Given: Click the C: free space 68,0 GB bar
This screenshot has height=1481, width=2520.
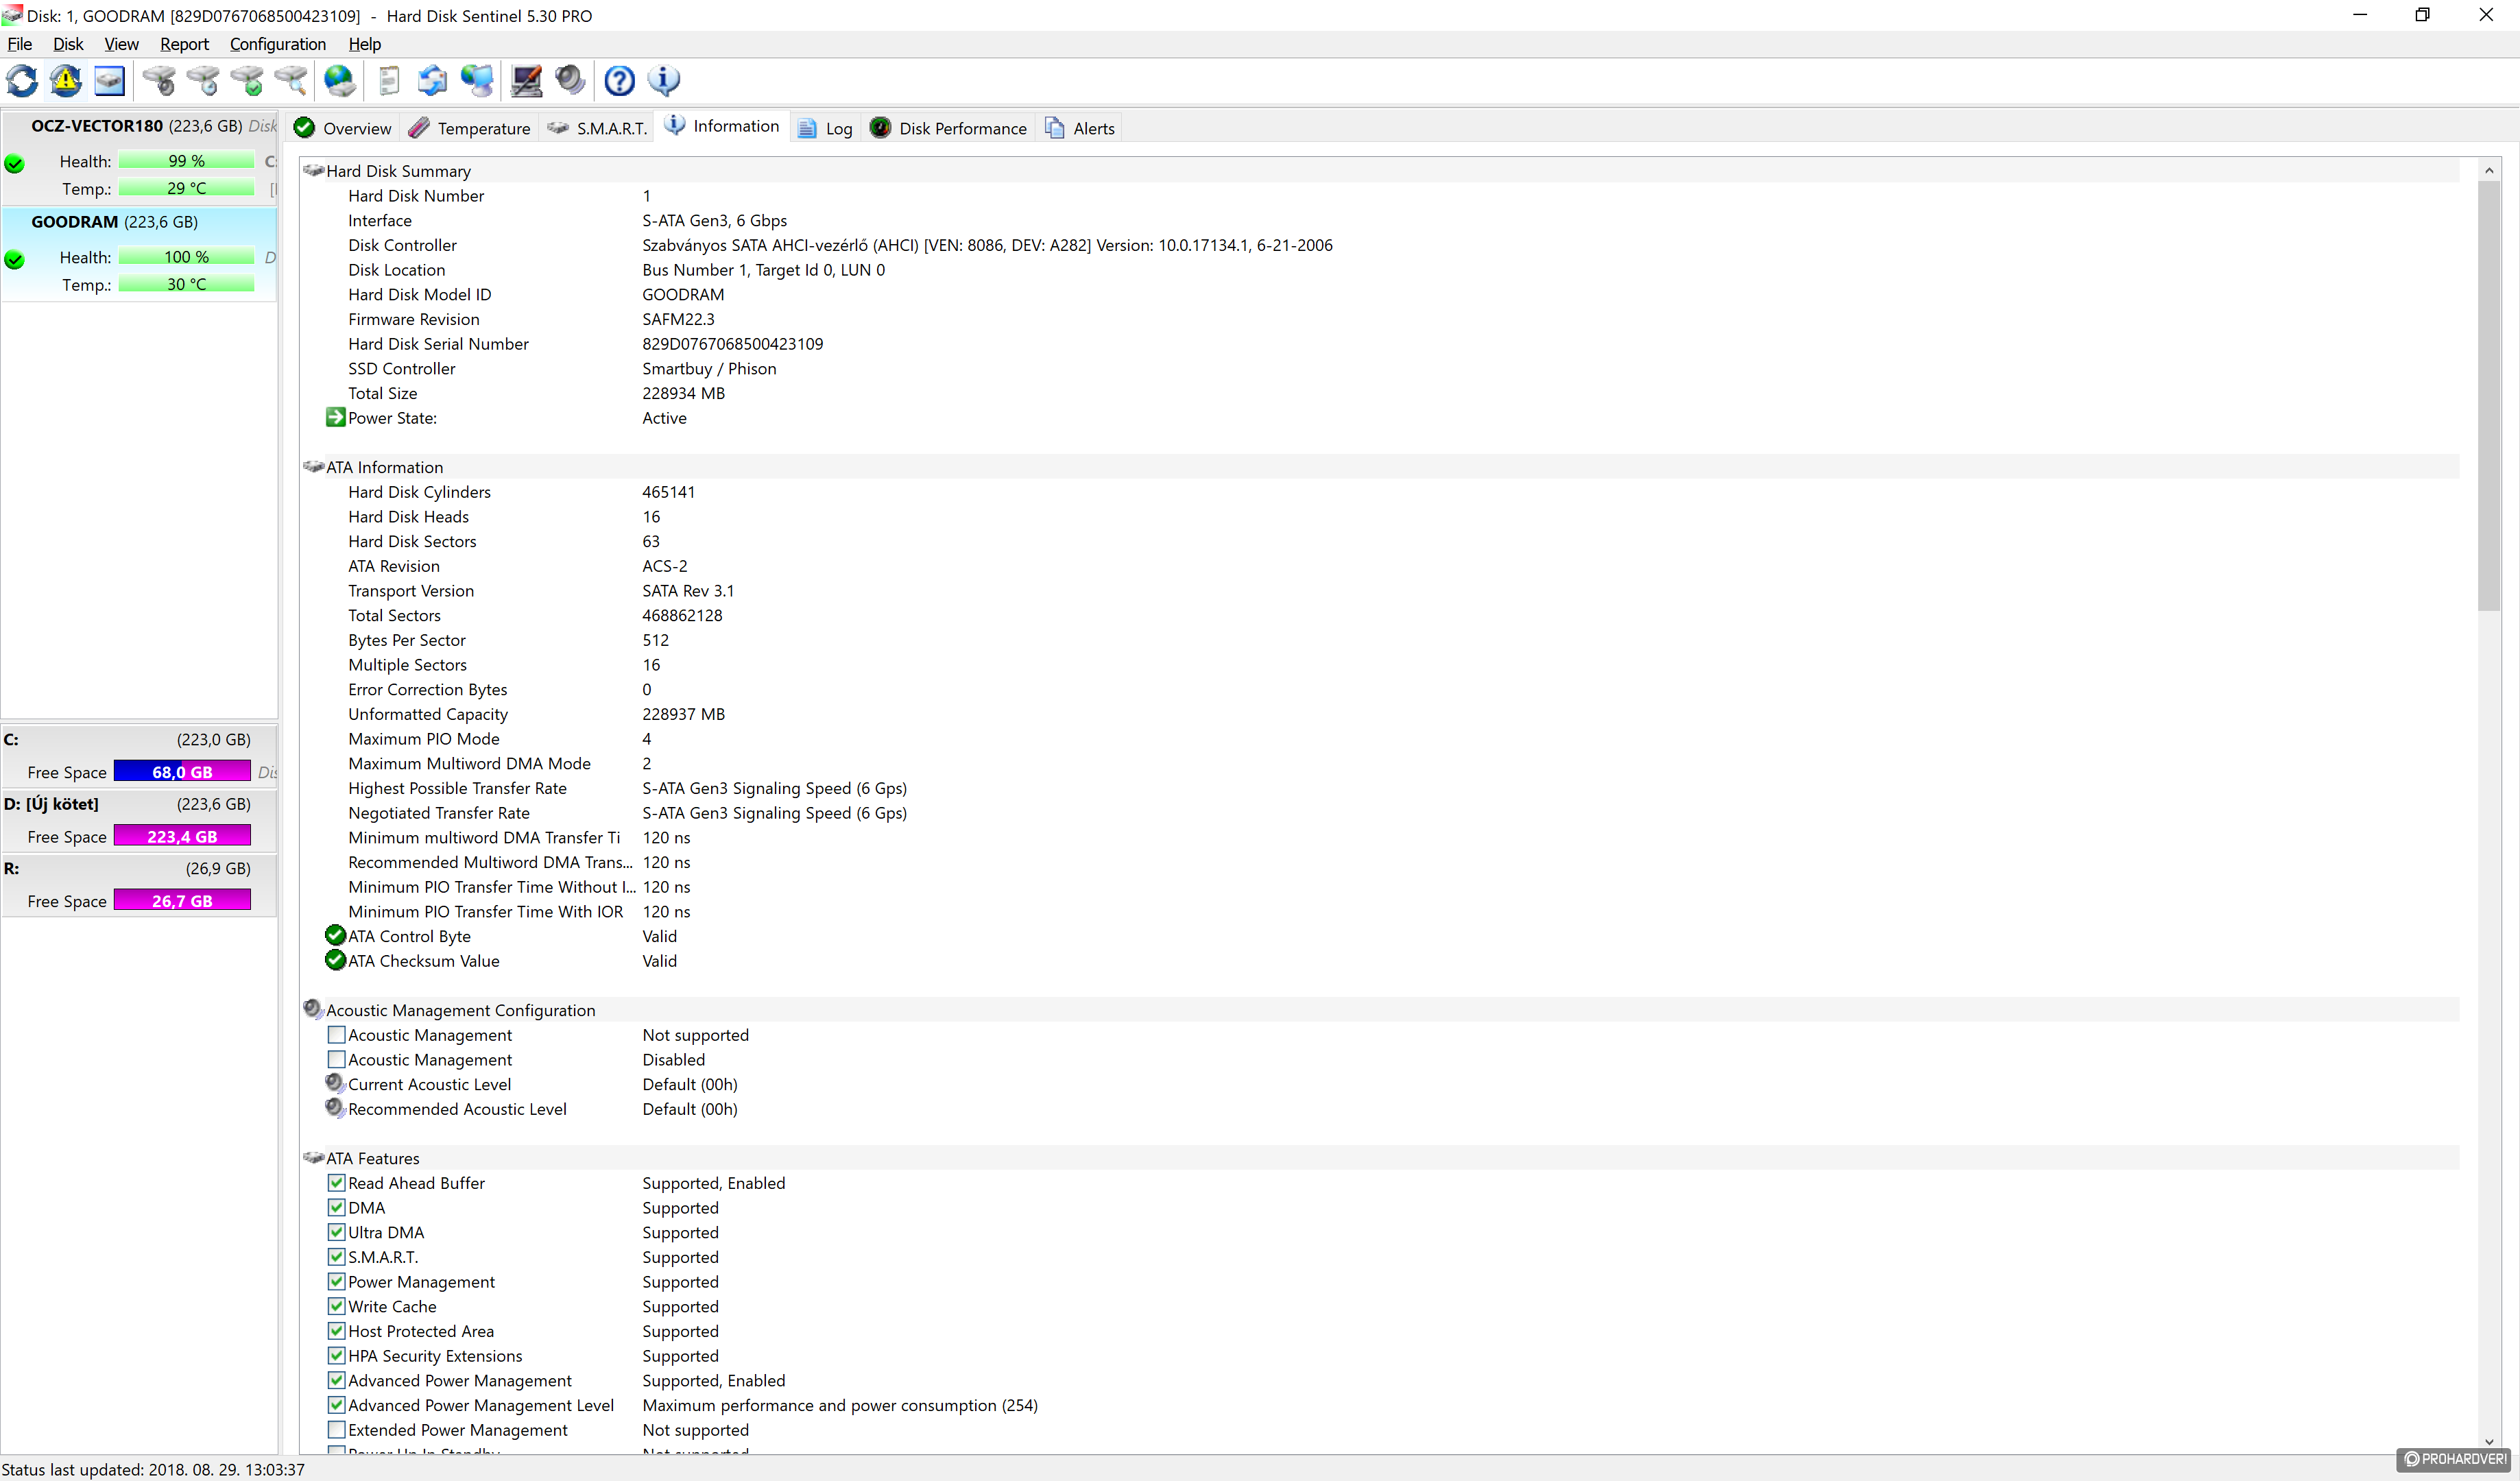Looking at the screenshot, I should tap(182, 771).
